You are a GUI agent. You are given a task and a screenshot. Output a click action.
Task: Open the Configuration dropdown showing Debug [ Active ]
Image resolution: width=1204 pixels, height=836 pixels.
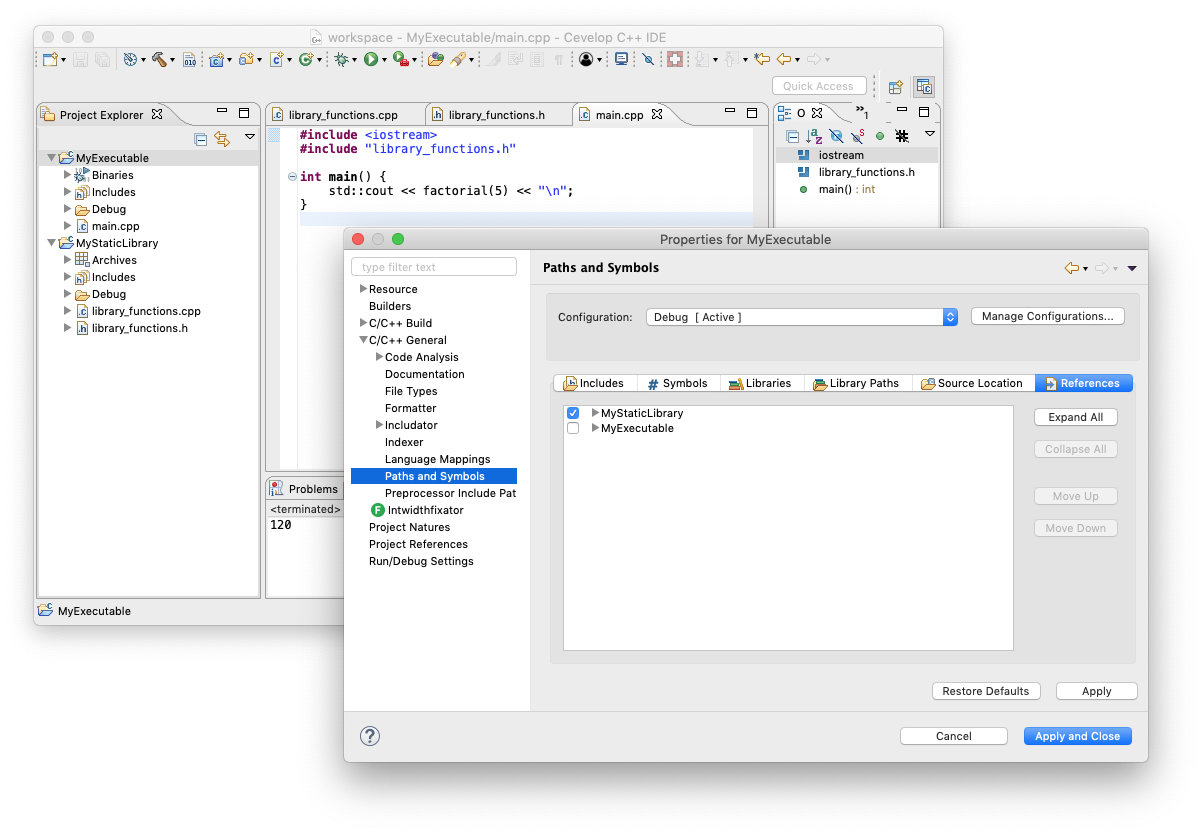pos(802,317)
